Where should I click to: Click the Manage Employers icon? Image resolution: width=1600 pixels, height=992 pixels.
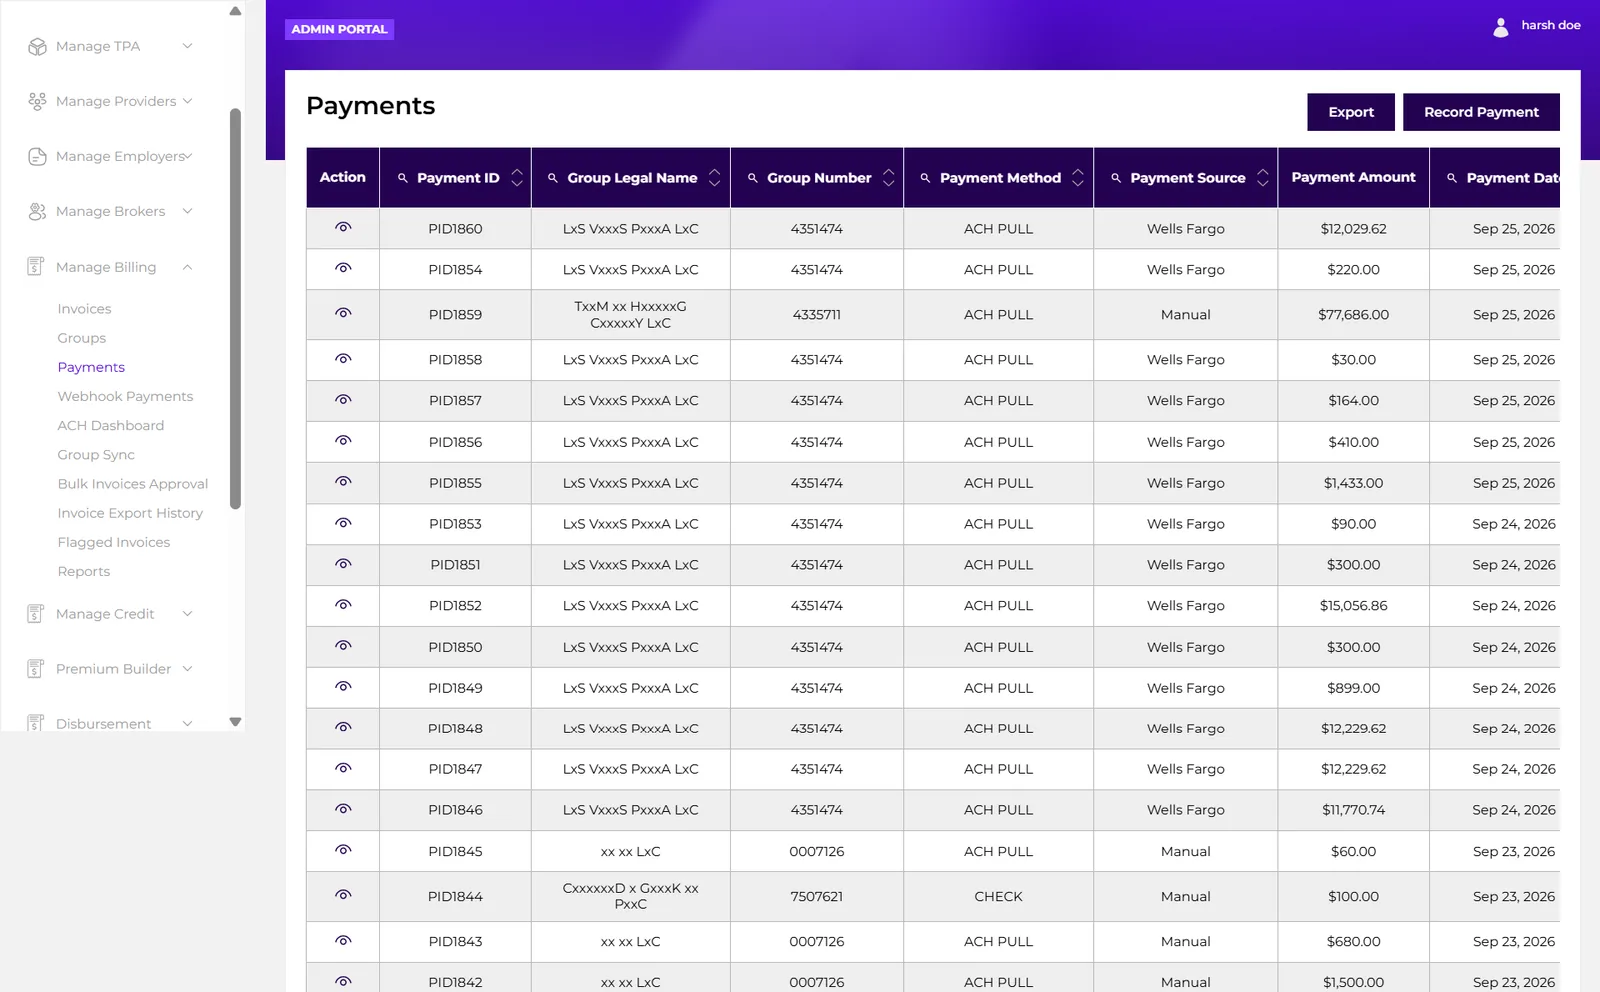coord(37,156)
